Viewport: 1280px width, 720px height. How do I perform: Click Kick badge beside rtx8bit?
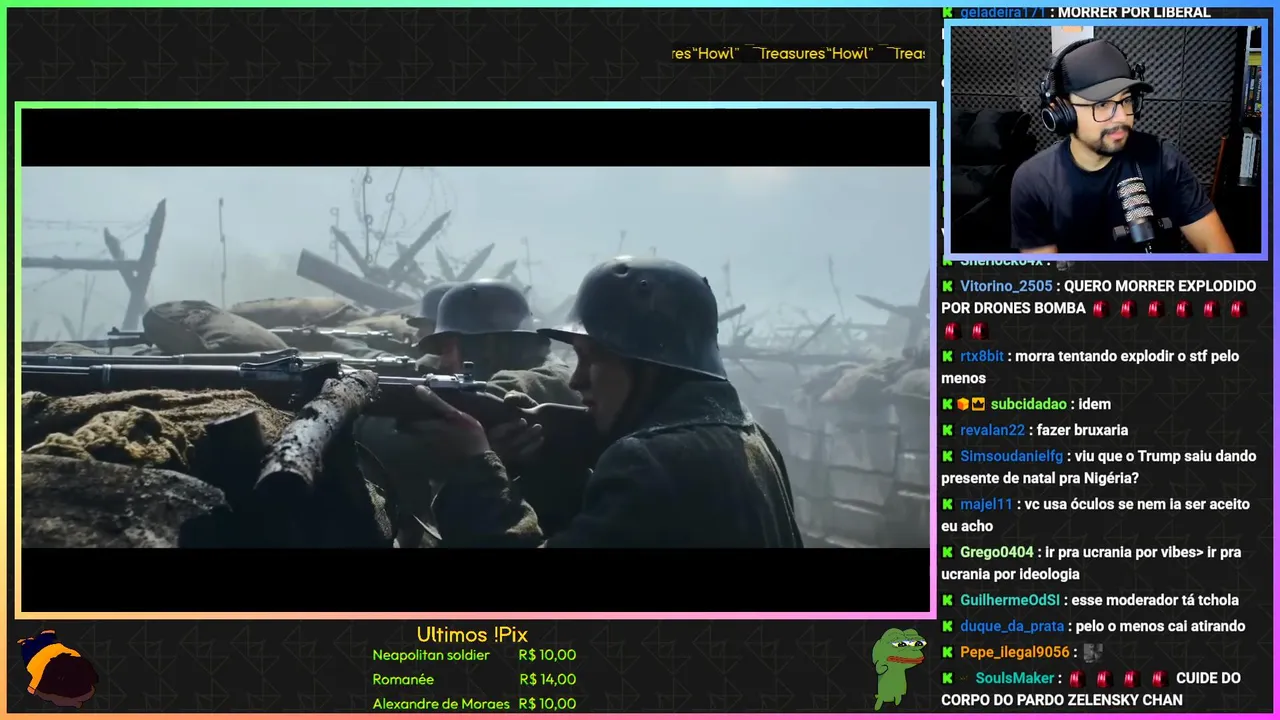tap(947, 356)
